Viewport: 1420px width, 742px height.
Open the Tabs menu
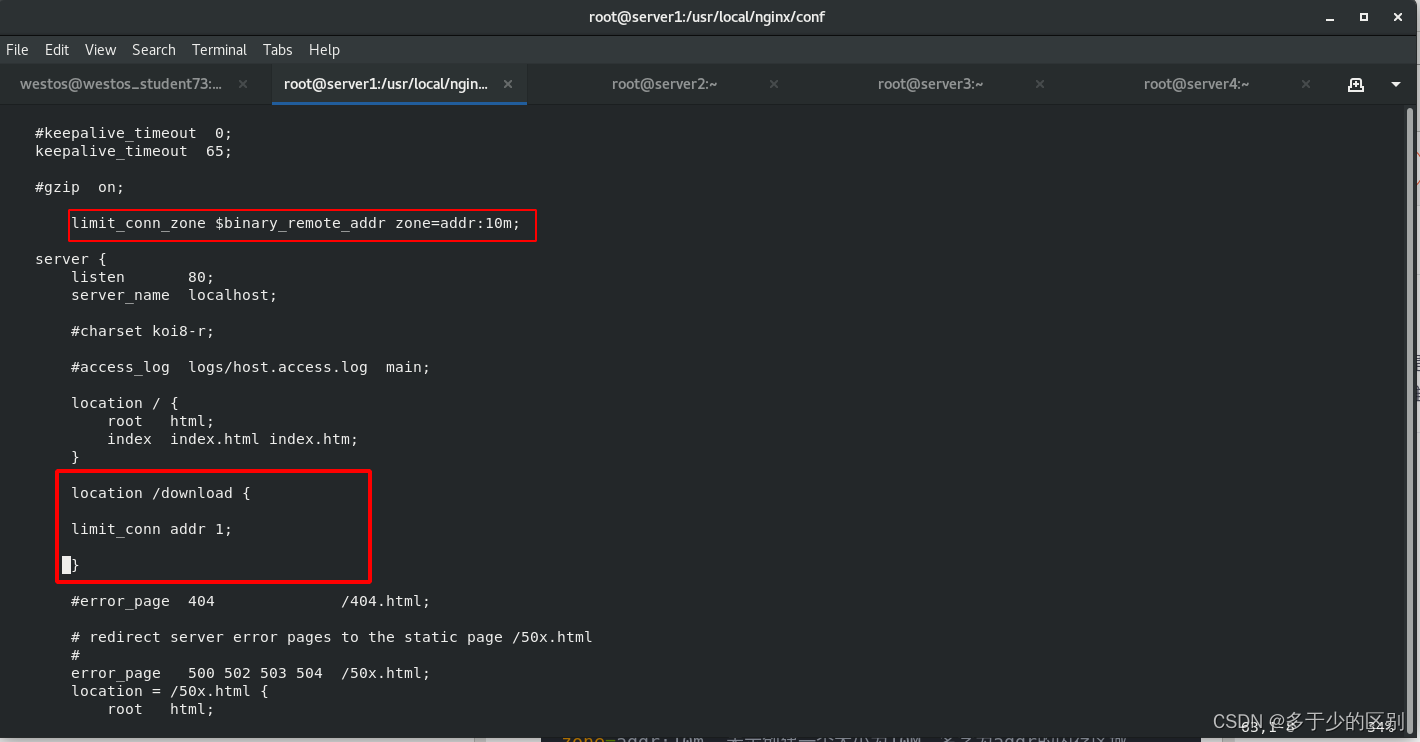tap(278, 49)
